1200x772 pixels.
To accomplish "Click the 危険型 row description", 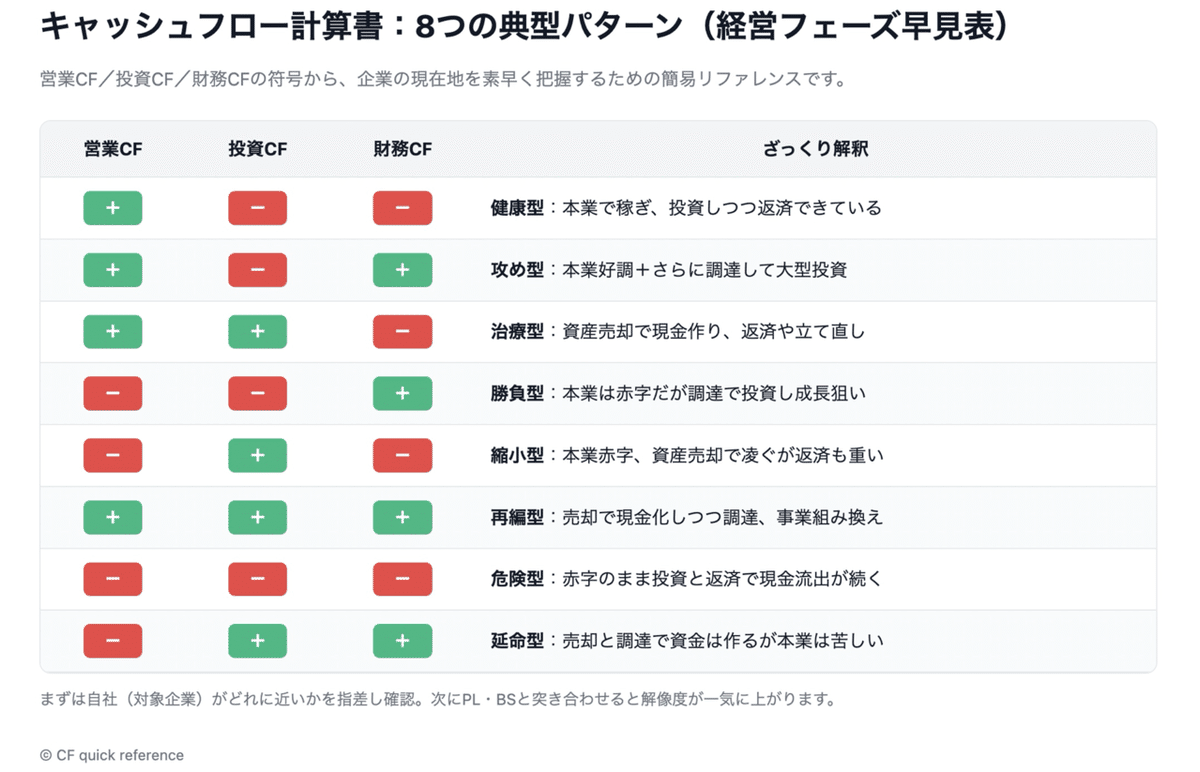I will [686, 579].
